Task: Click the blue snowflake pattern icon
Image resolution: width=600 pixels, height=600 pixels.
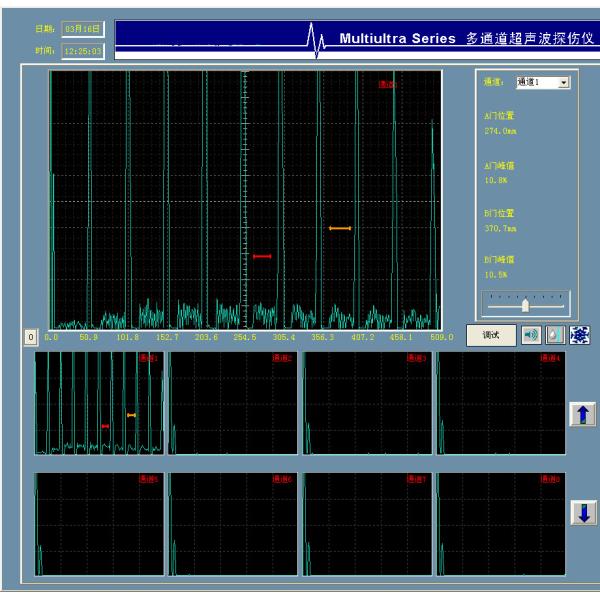Action: coord(579,335)
